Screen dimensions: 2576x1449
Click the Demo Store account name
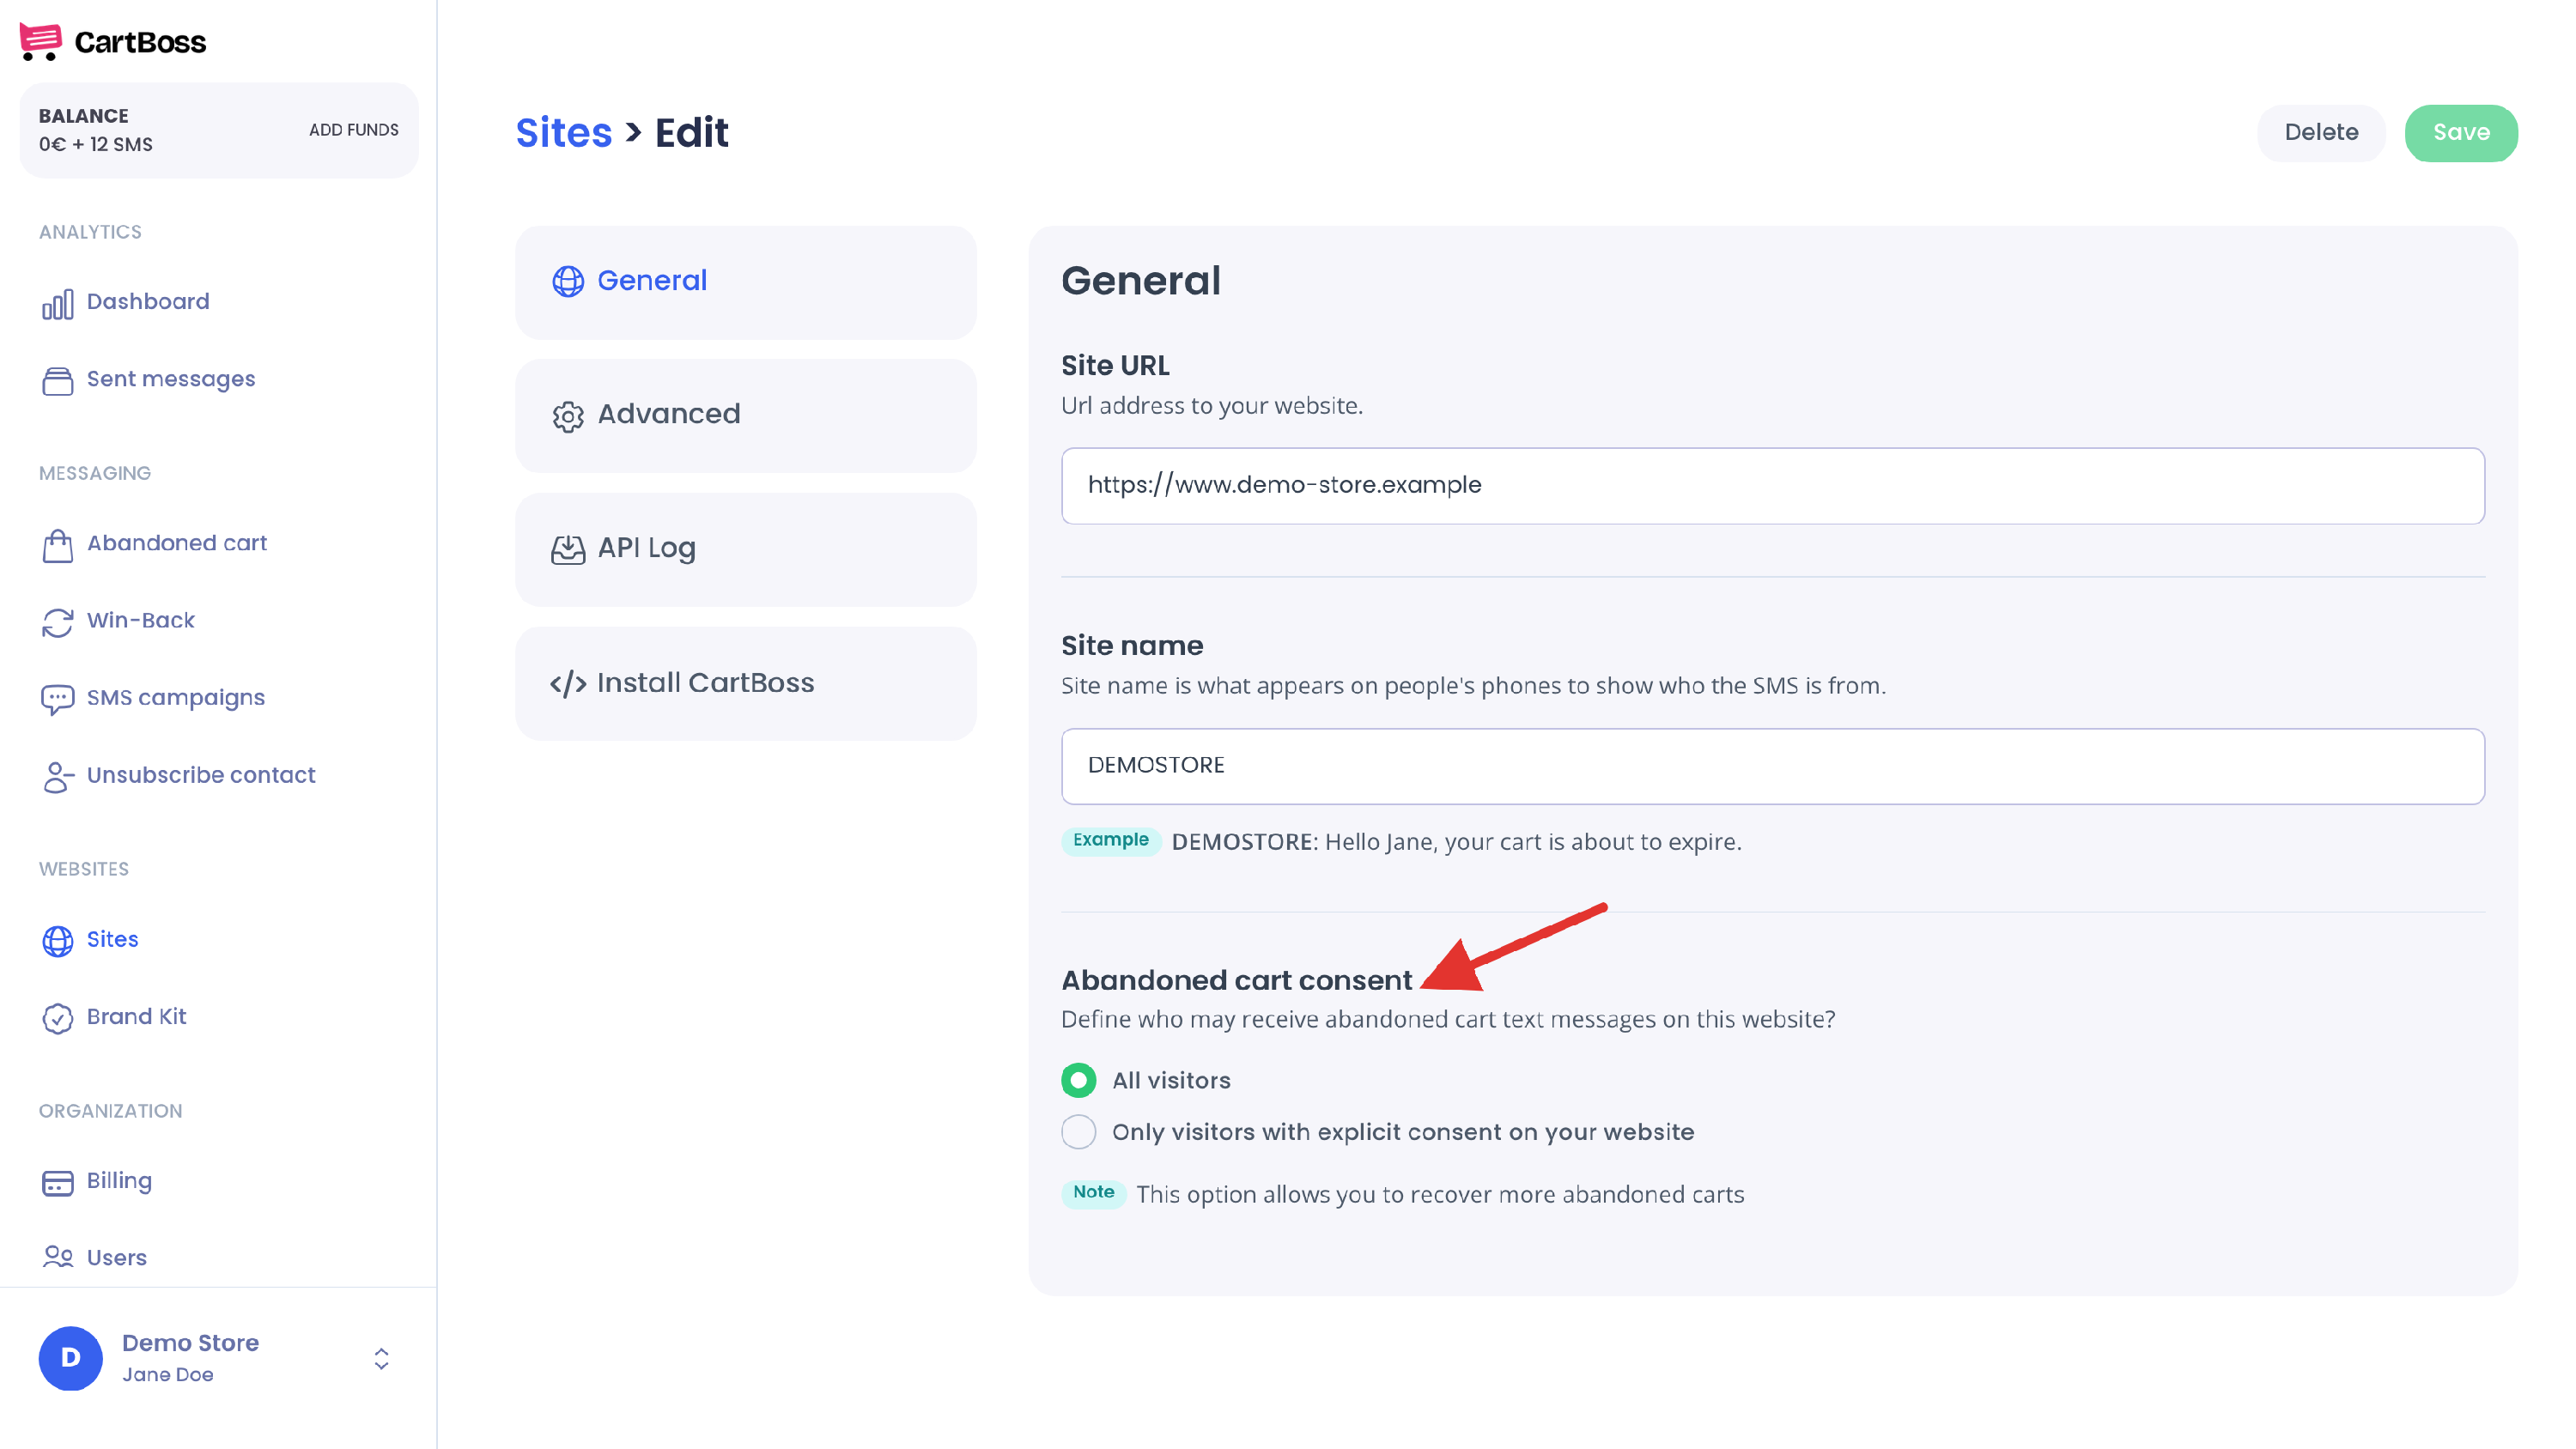coord(190,1343)
